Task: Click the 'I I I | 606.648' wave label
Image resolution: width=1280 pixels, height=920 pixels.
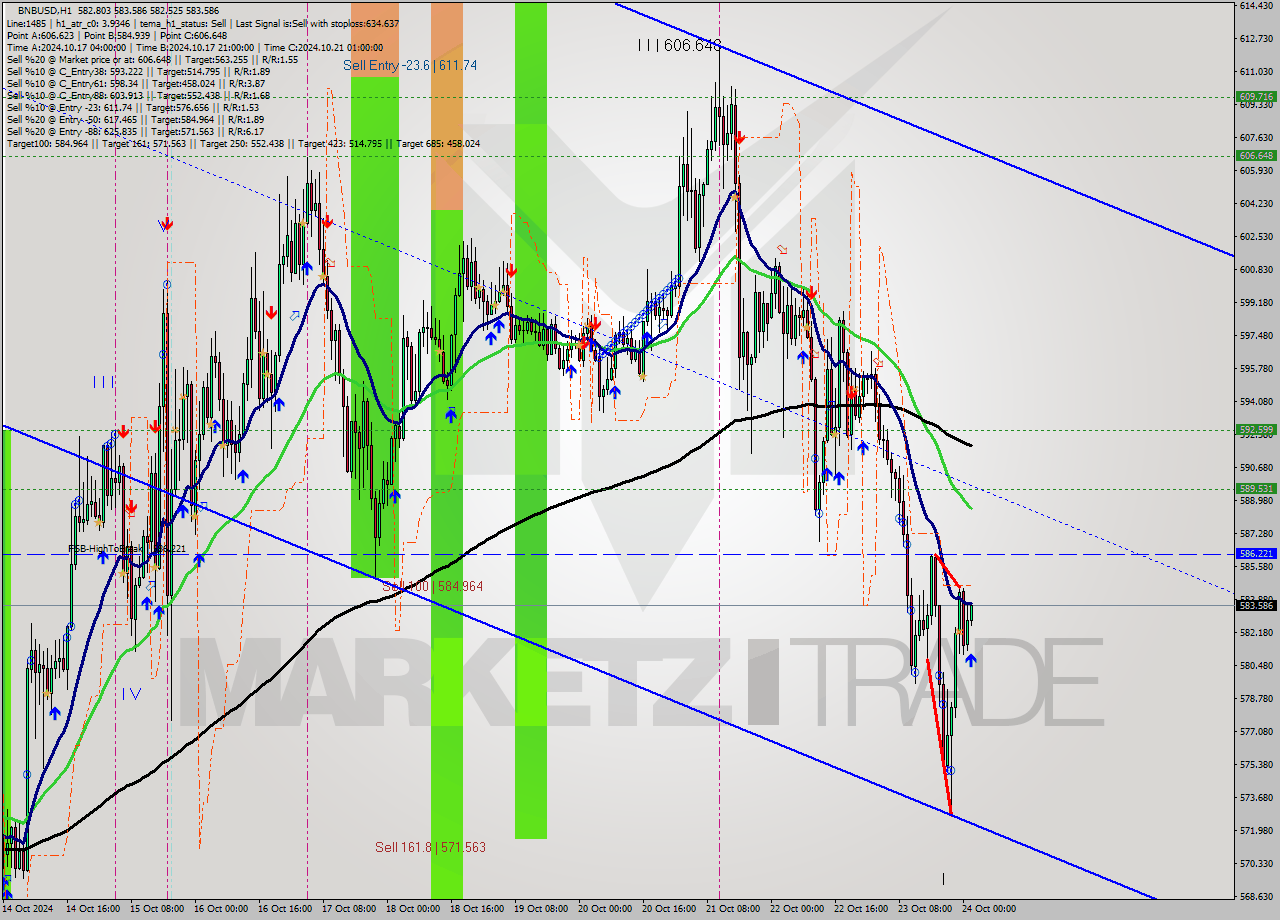Action: [x=680, y=45]
